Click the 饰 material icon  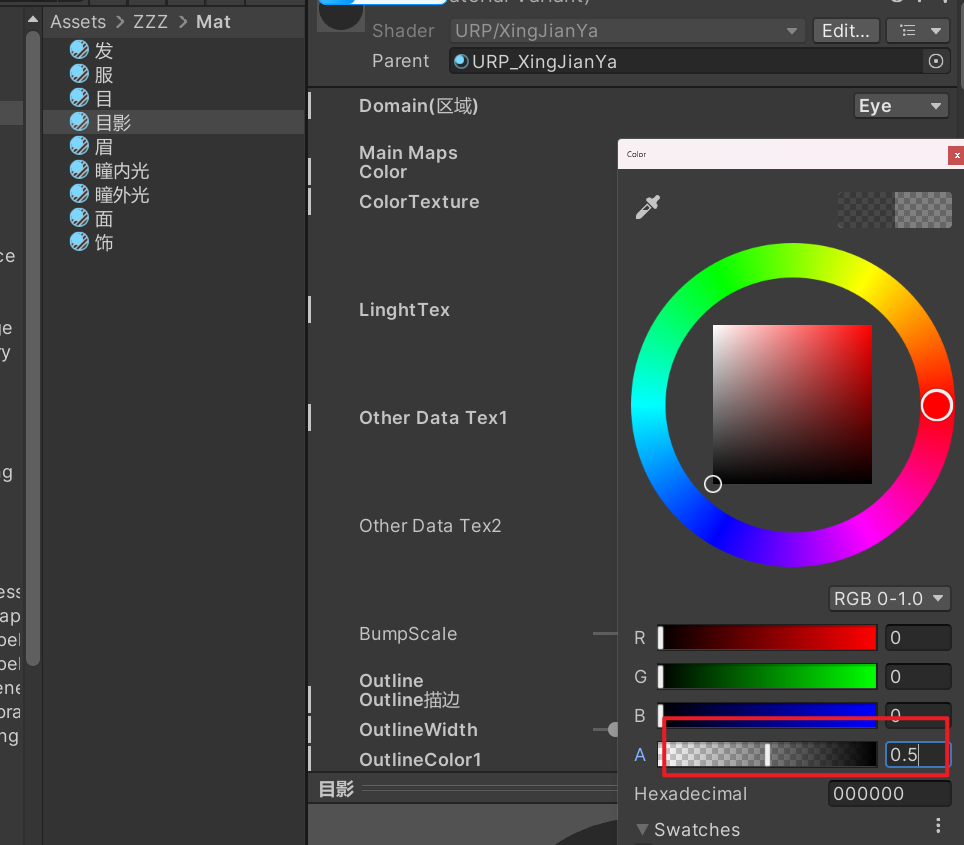[80, 242]
